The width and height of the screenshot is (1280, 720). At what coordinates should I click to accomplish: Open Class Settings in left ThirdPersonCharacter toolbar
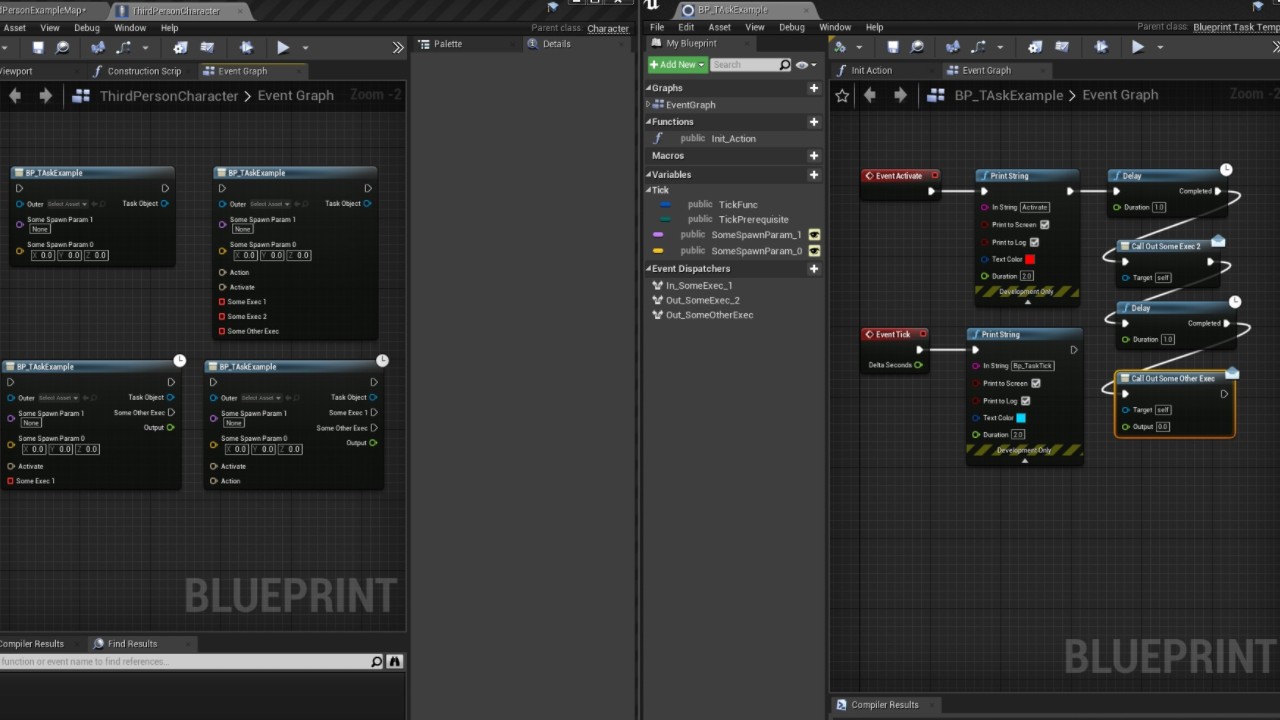[180, 47]
